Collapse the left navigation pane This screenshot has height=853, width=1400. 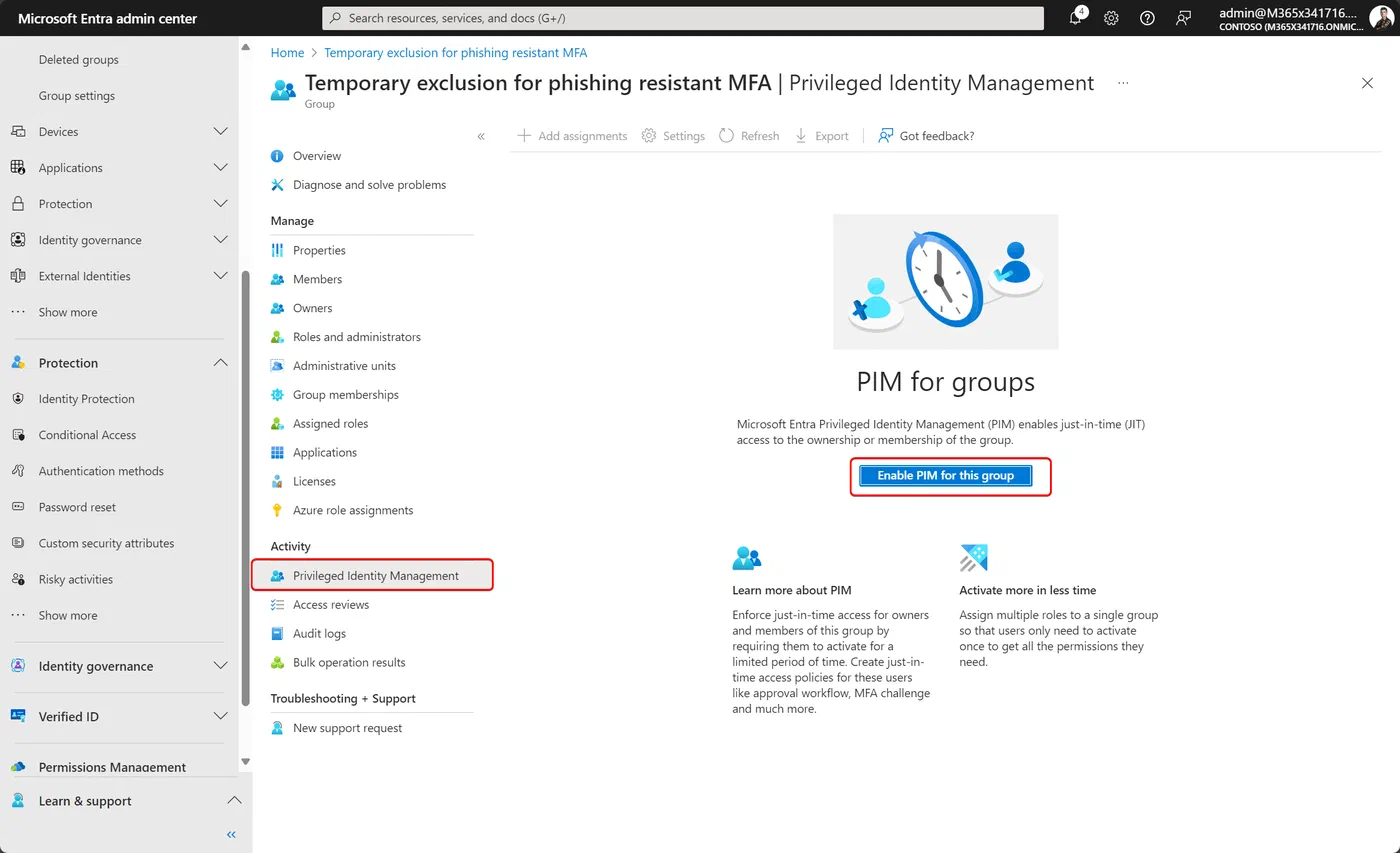pos(231,834)
